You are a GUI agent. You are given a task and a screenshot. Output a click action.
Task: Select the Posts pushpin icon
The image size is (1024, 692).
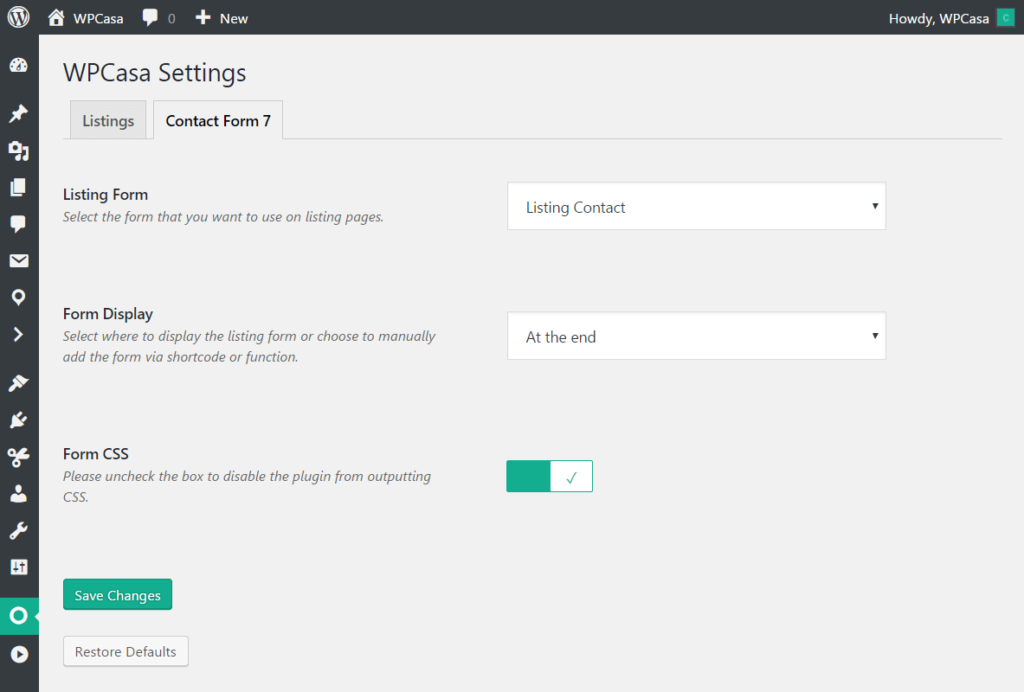click(19, 113)
